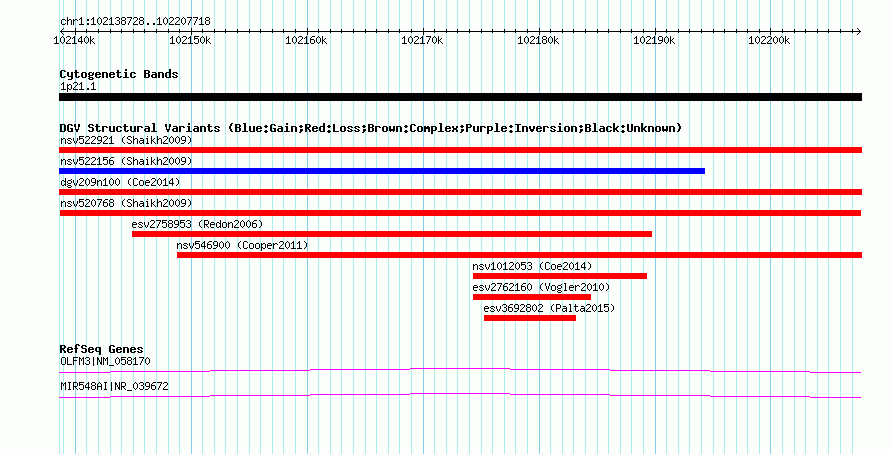Click the 102170k ruler tick label
Image resolution: width=890 pixels, height=454 pixels.
[x=422, y=40]
